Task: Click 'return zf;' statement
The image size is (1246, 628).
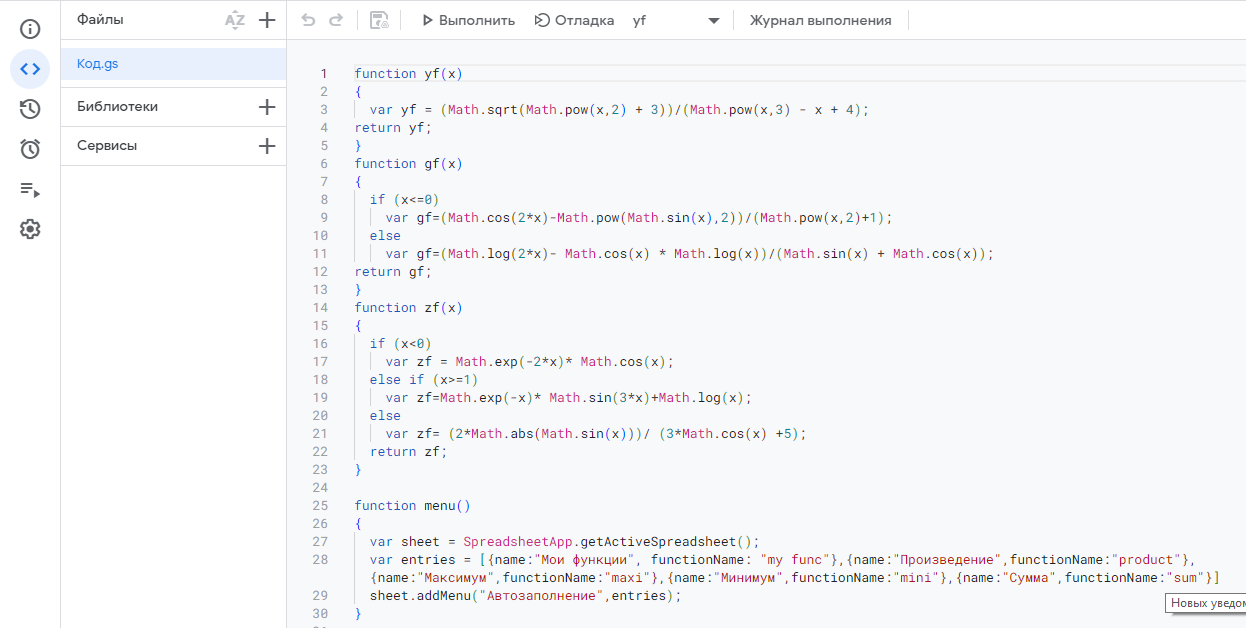Action: coord(408,452)
